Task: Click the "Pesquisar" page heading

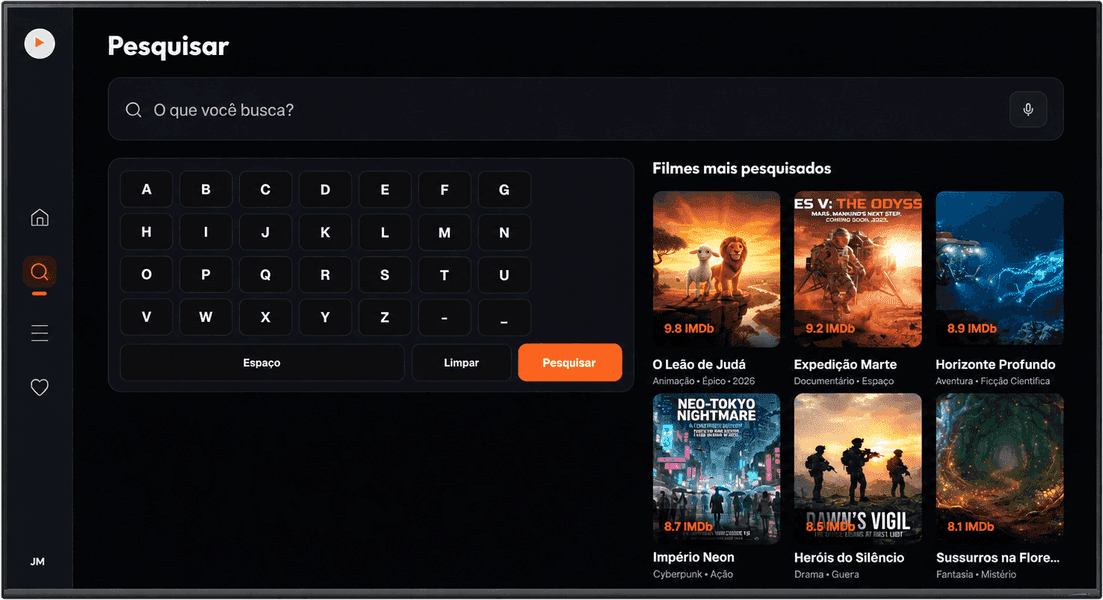Action: [x=168, y=46]
